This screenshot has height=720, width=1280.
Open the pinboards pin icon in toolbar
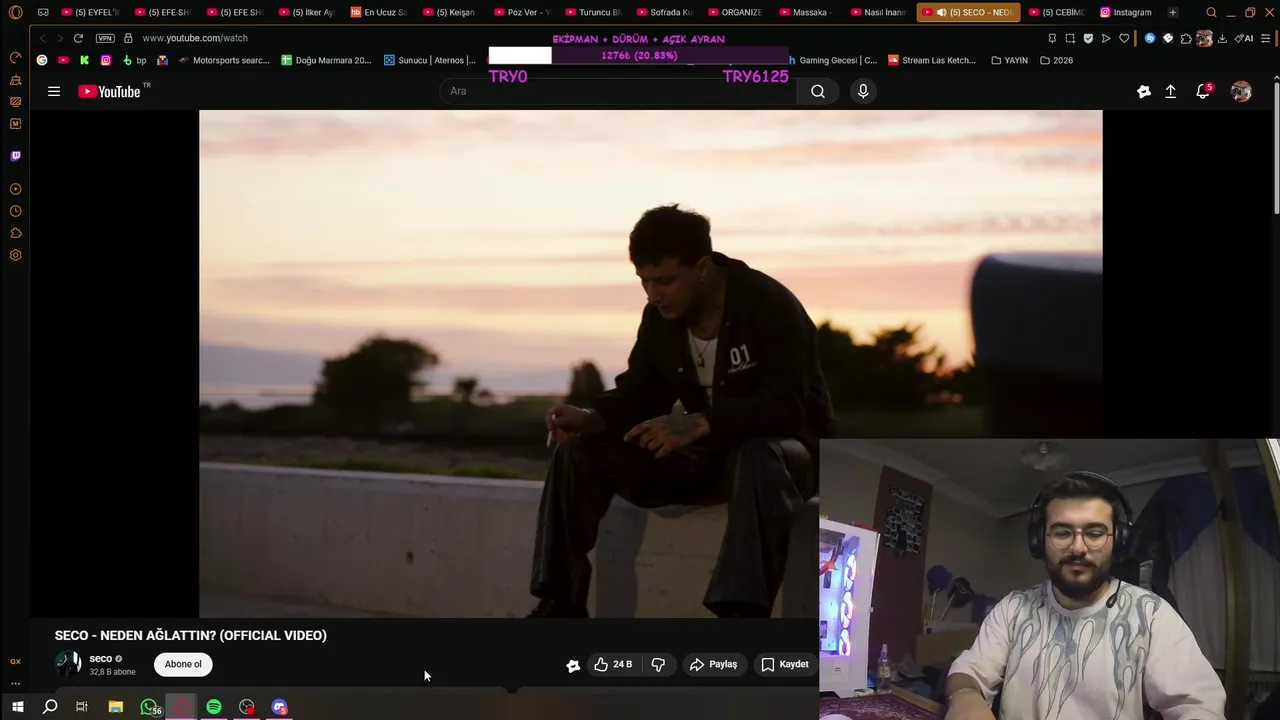coord(1052,38)
